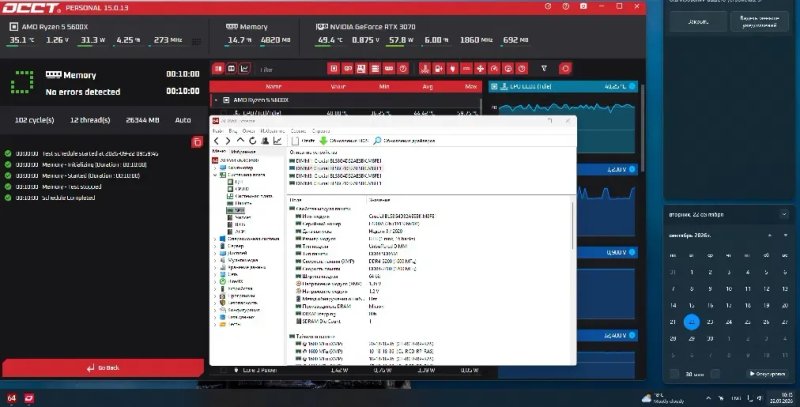
Task: Collapse the AMD Ryzen 5 5600X sensor group
Action: [x=216, y=100]
